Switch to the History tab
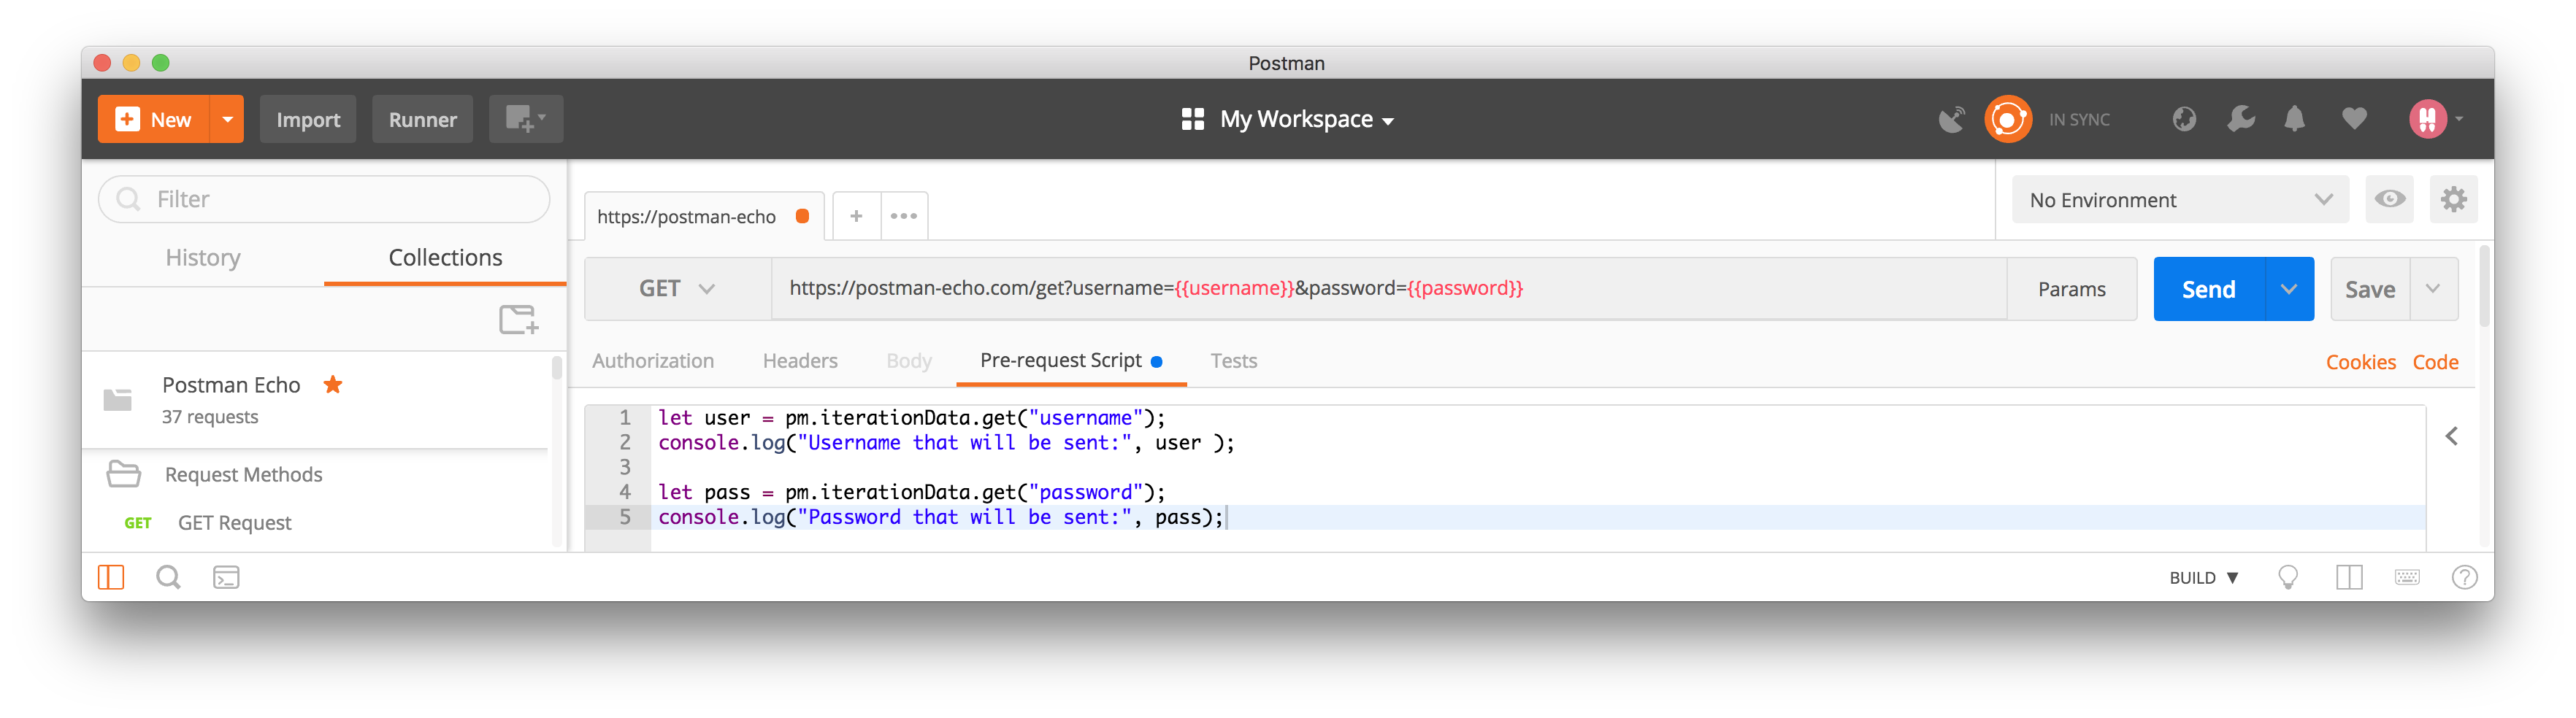This screenshot has height=718, width=2576. (203, 258)
